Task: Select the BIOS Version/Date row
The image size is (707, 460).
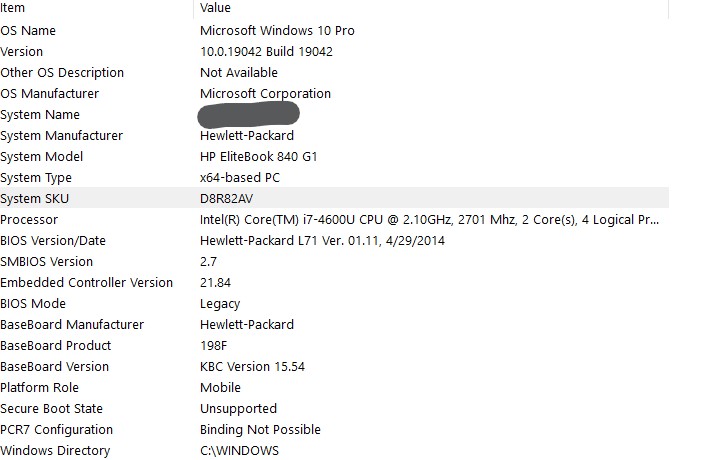Action: pos(334,240)
